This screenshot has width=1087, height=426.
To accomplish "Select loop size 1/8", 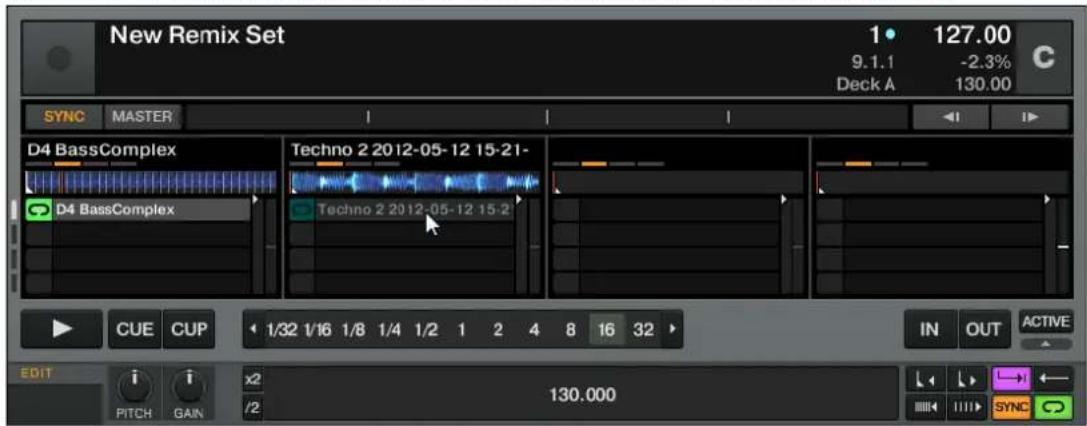I will coord(354,330).
